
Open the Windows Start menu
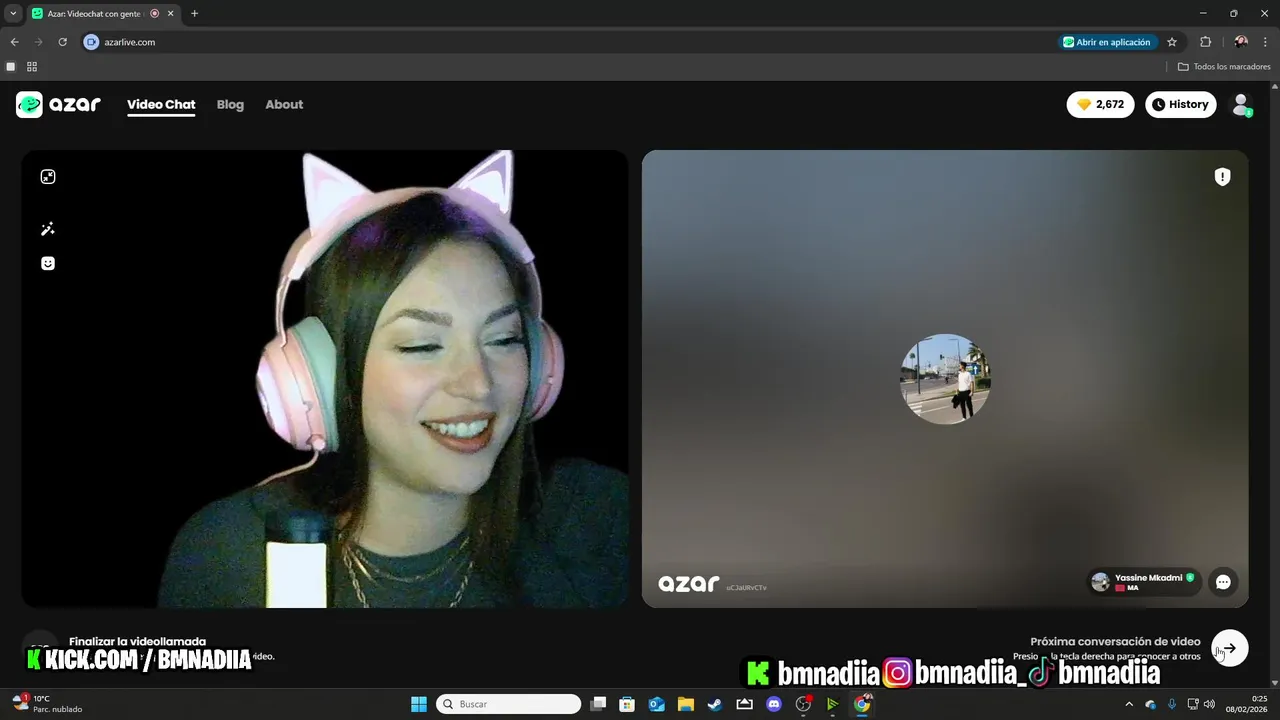tap(418, 704)
